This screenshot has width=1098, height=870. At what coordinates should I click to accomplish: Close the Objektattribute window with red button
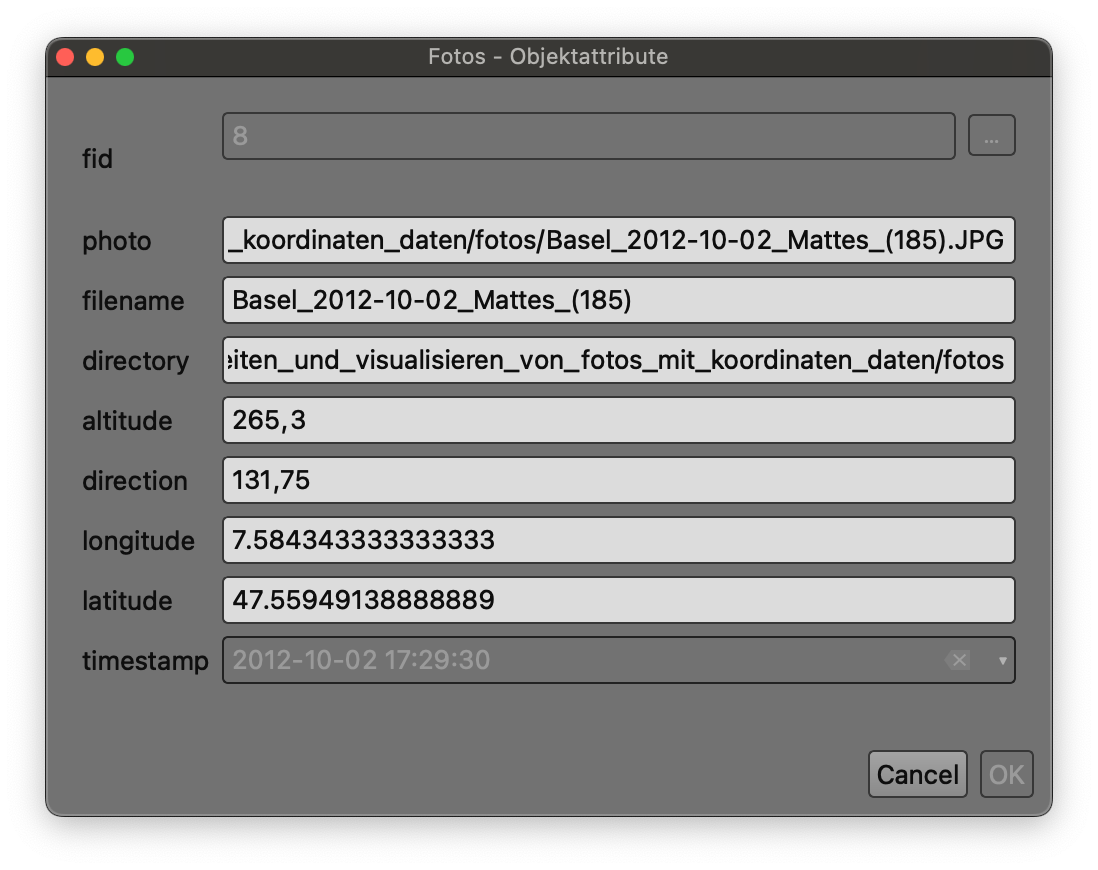point(65,57)
